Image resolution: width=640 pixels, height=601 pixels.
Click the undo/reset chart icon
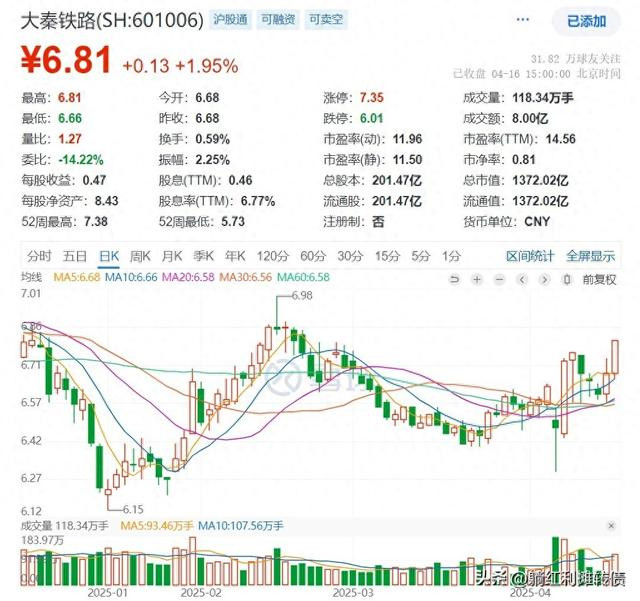(454, 280)
